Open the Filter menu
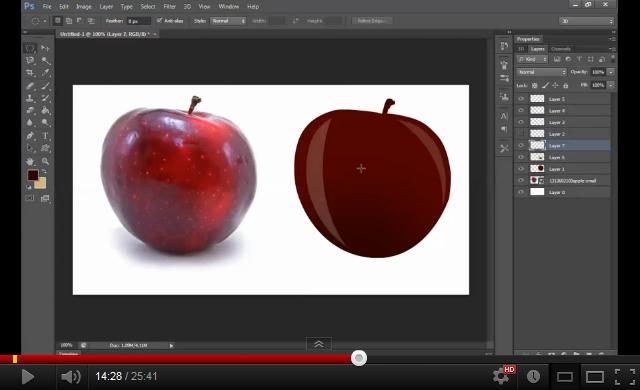Image resolution: width=640 pixels, height=390 pixels. 169,7
